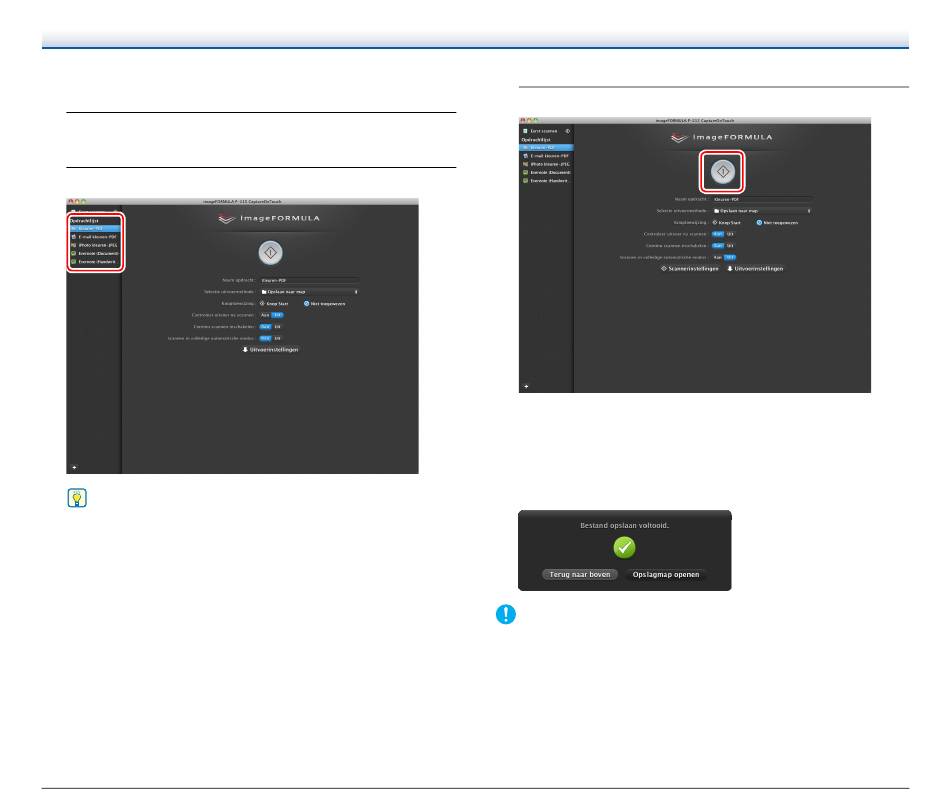This screenshot has height=806, width=950.
Task: Expand Uitvoerinstellingen in the left window
Action: [x=270, y=349]
